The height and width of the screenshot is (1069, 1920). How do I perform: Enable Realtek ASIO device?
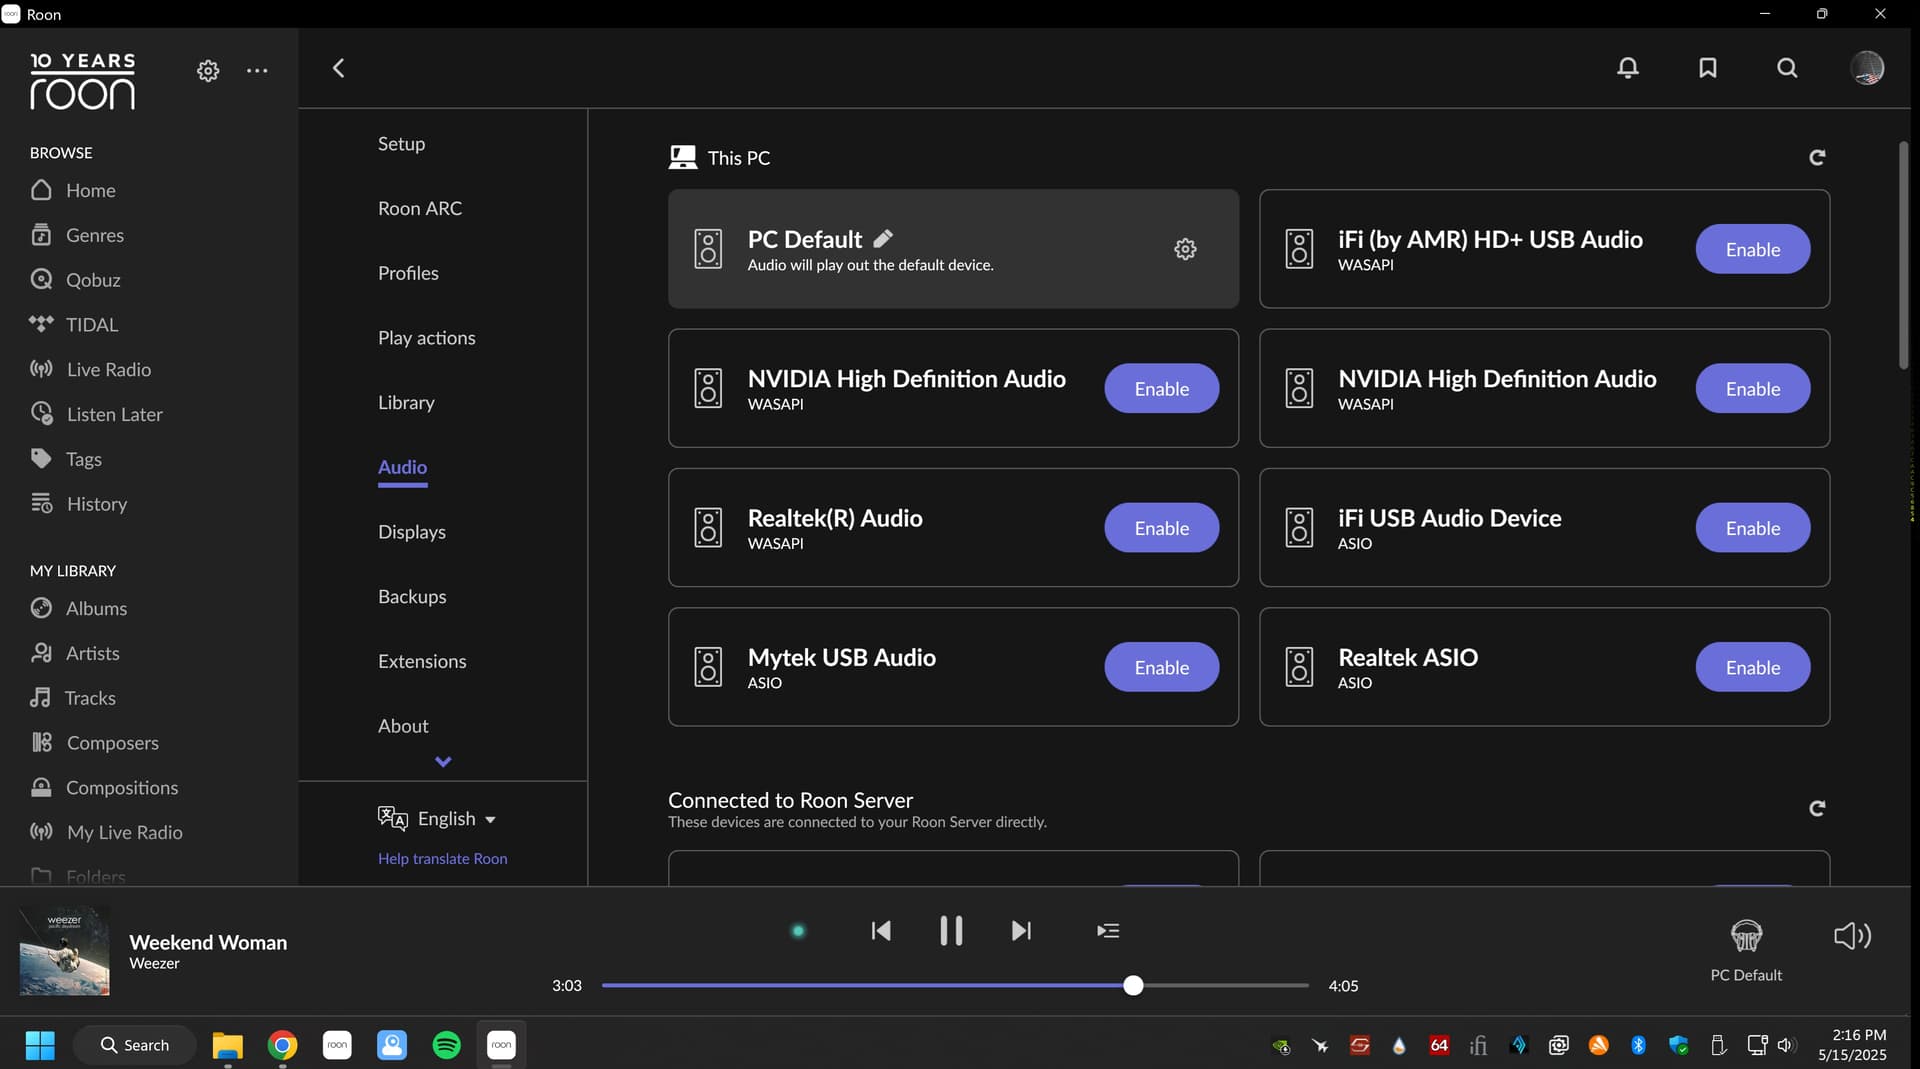pyautogui.click(x=1752, y=667)
